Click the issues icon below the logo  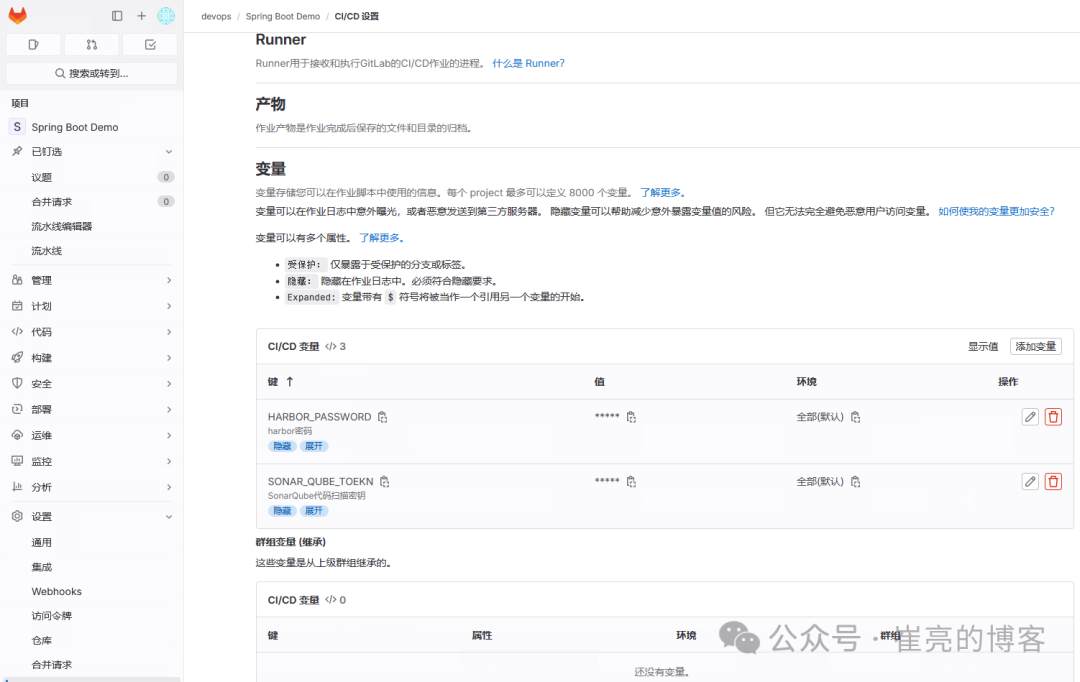(32, 44)
